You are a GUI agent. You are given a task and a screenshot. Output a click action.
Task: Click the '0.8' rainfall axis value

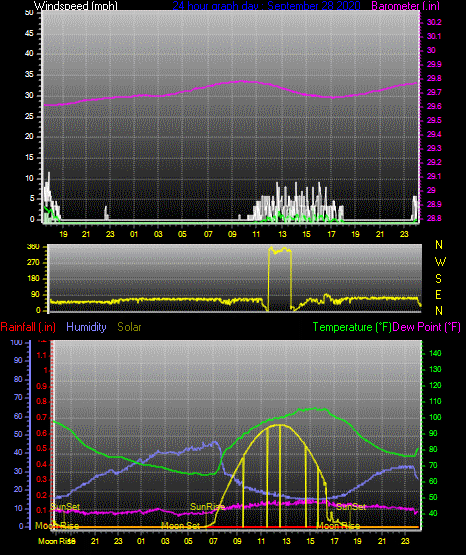coord(42,401)
